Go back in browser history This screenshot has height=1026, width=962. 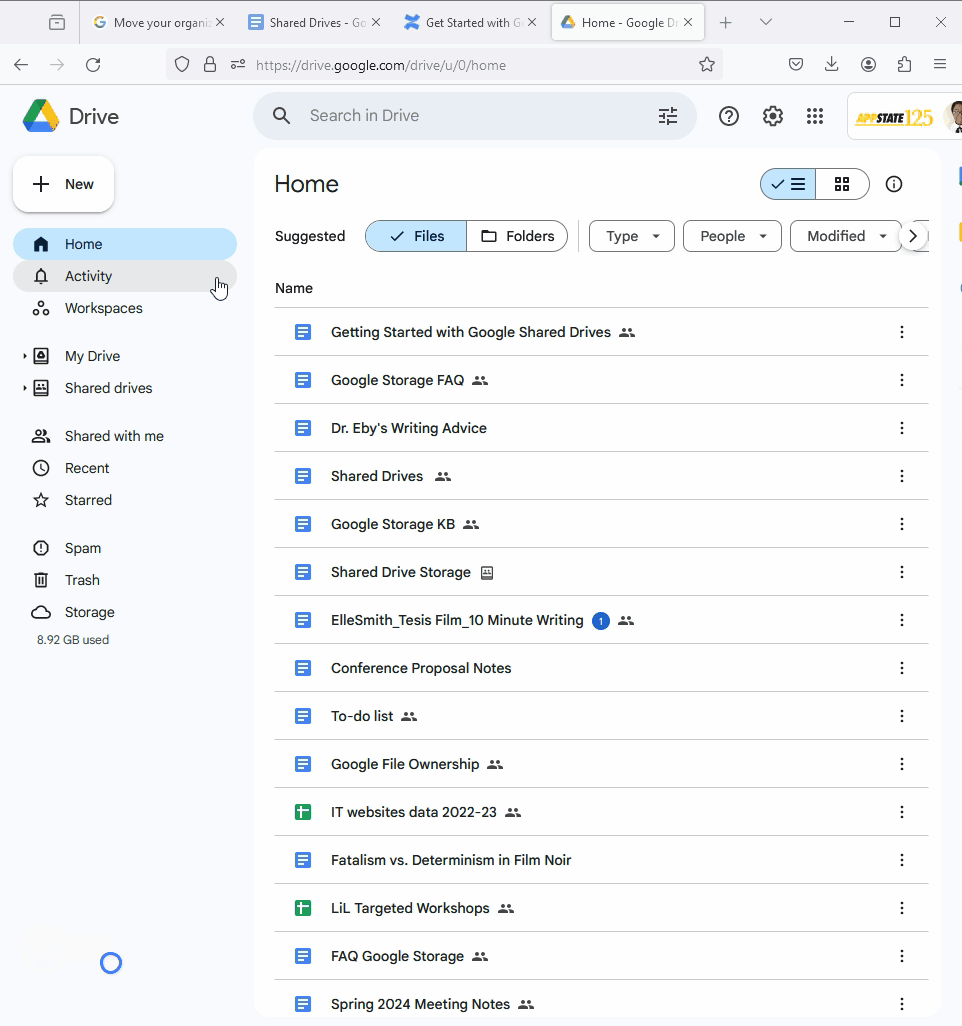[21, 65]
